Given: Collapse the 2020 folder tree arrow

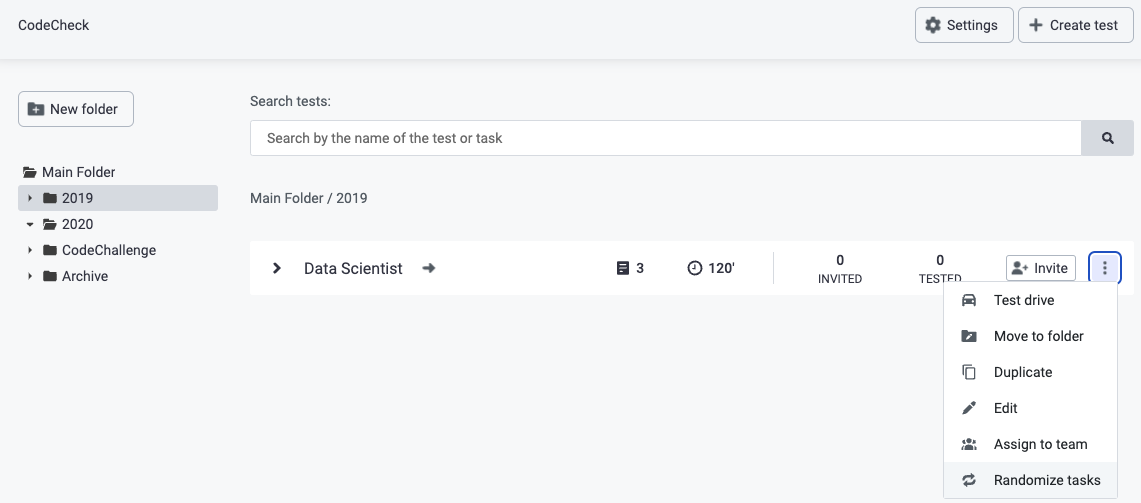Looking at the screenshot, I should coord(30,224).
